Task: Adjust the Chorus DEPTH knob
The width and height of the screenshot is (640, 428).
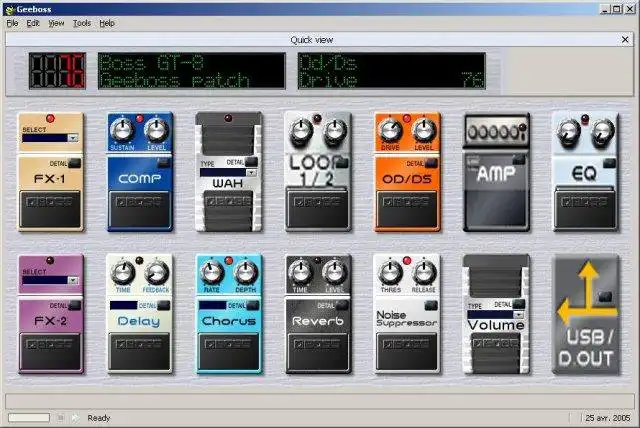Action: point(245,273)
